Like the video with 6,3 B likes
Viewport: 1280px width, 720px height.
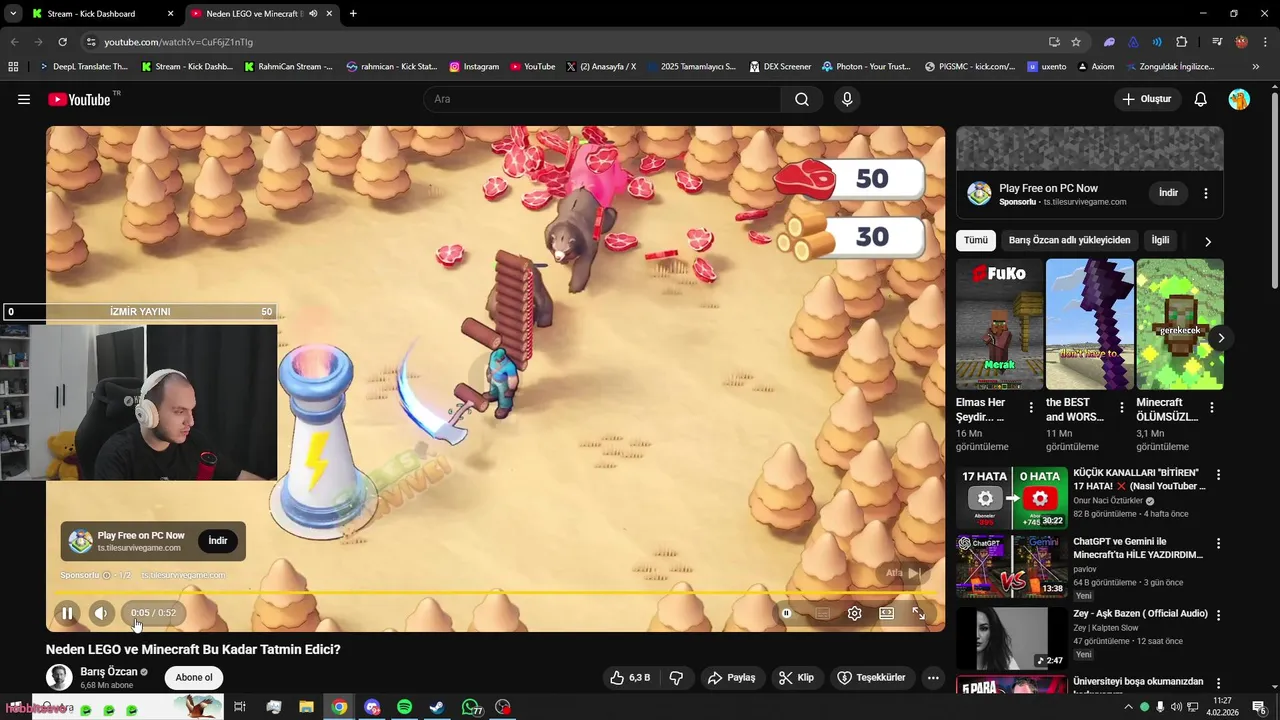[630, 677]
